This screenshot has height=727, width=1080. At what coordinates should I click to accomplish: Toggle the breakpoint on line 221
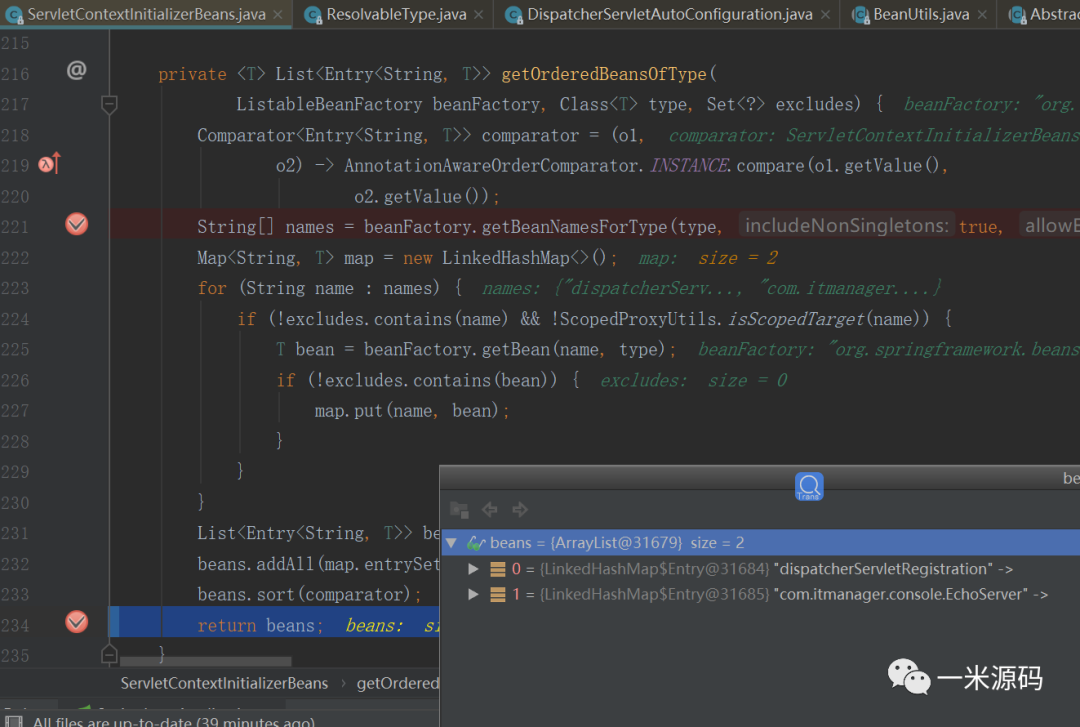point(77,225)
